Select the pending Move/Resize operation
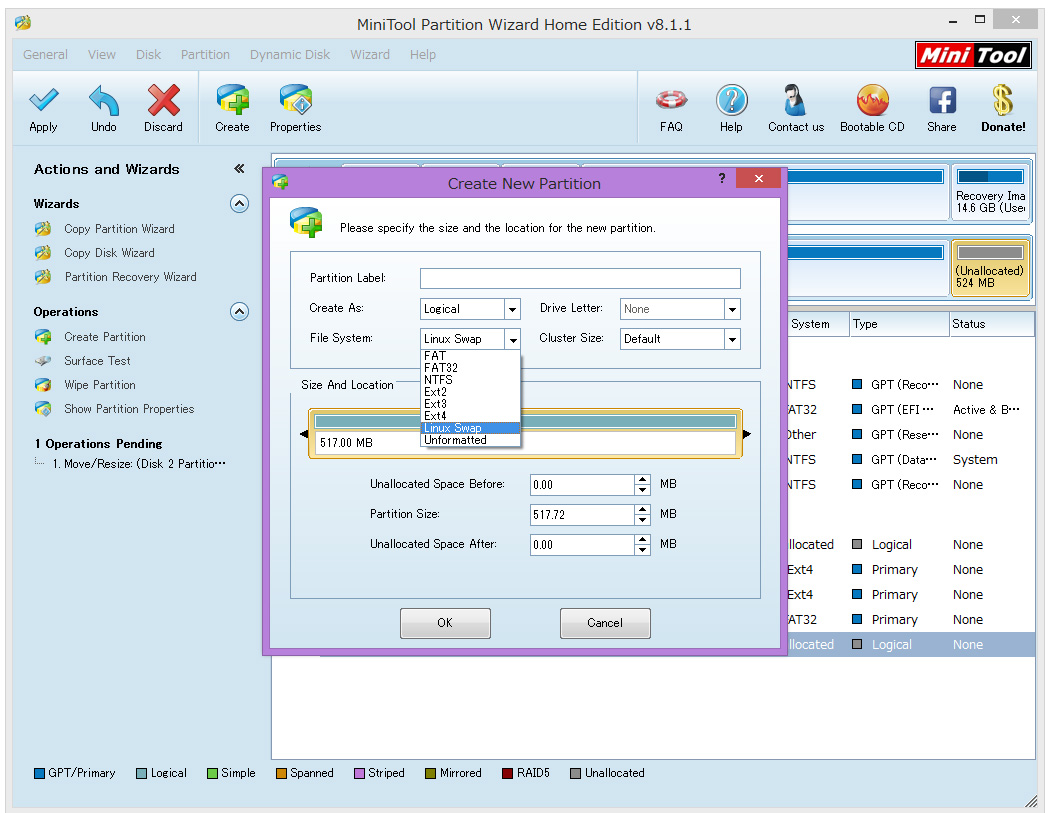This screenshot has width=1051, height=813. [139, 464]
